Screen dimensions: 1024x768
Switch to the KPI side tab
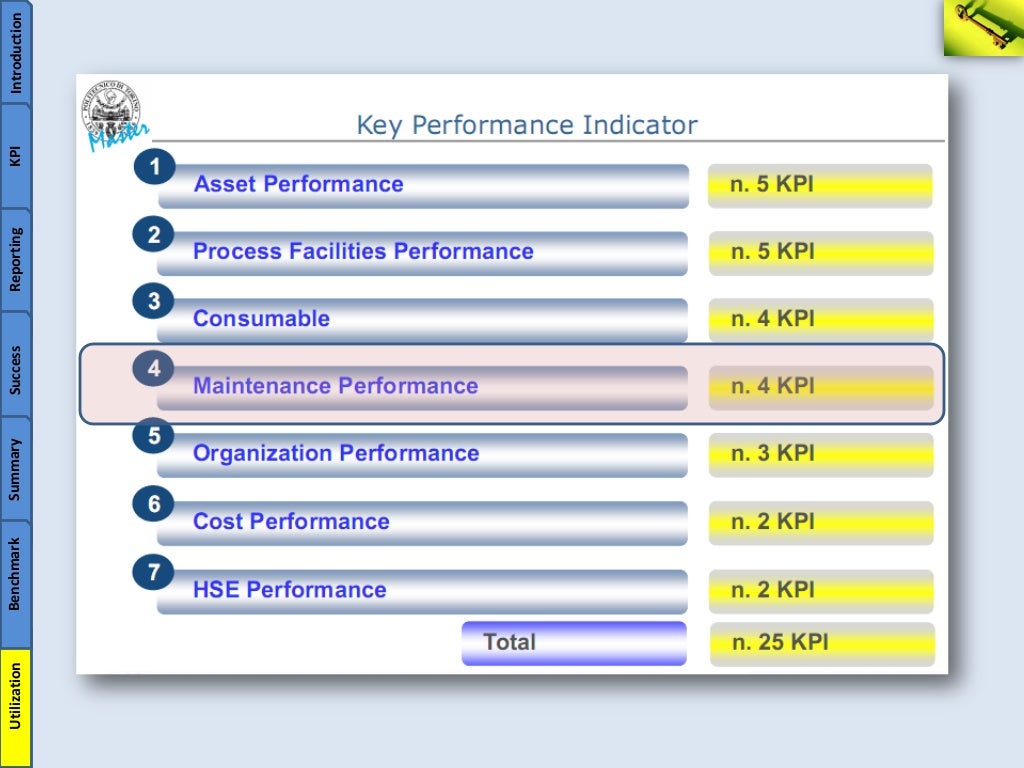tap(16, 157)
